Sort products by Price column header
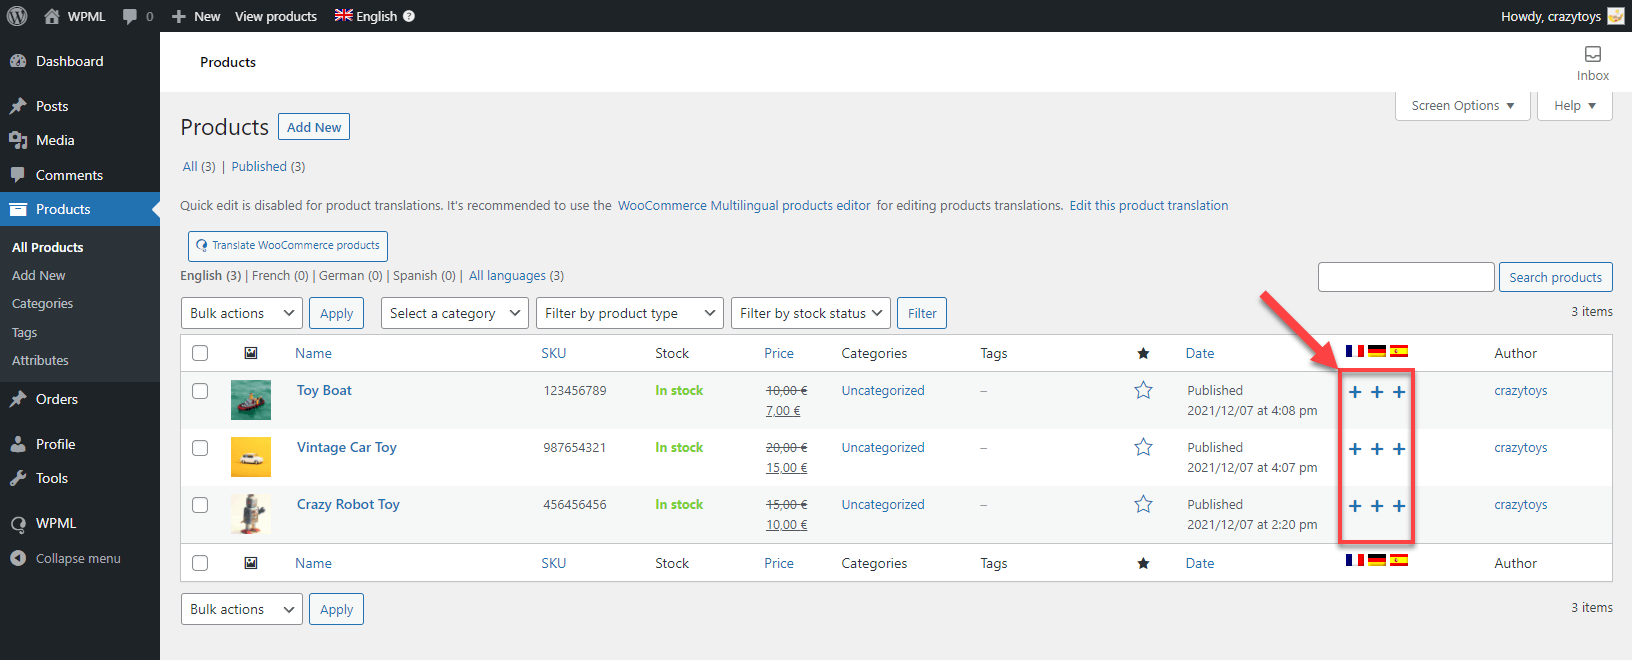 779,353
